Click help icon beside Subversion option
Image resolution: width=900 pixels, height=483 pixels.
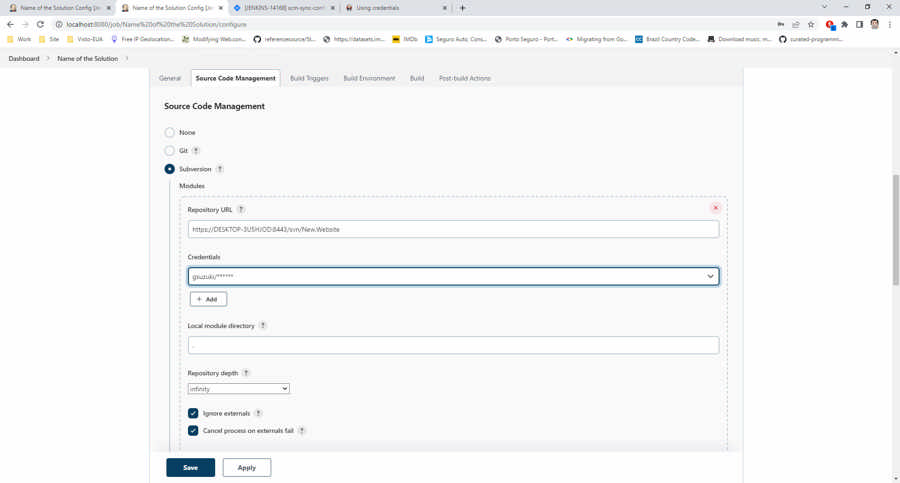coord(220,169)
